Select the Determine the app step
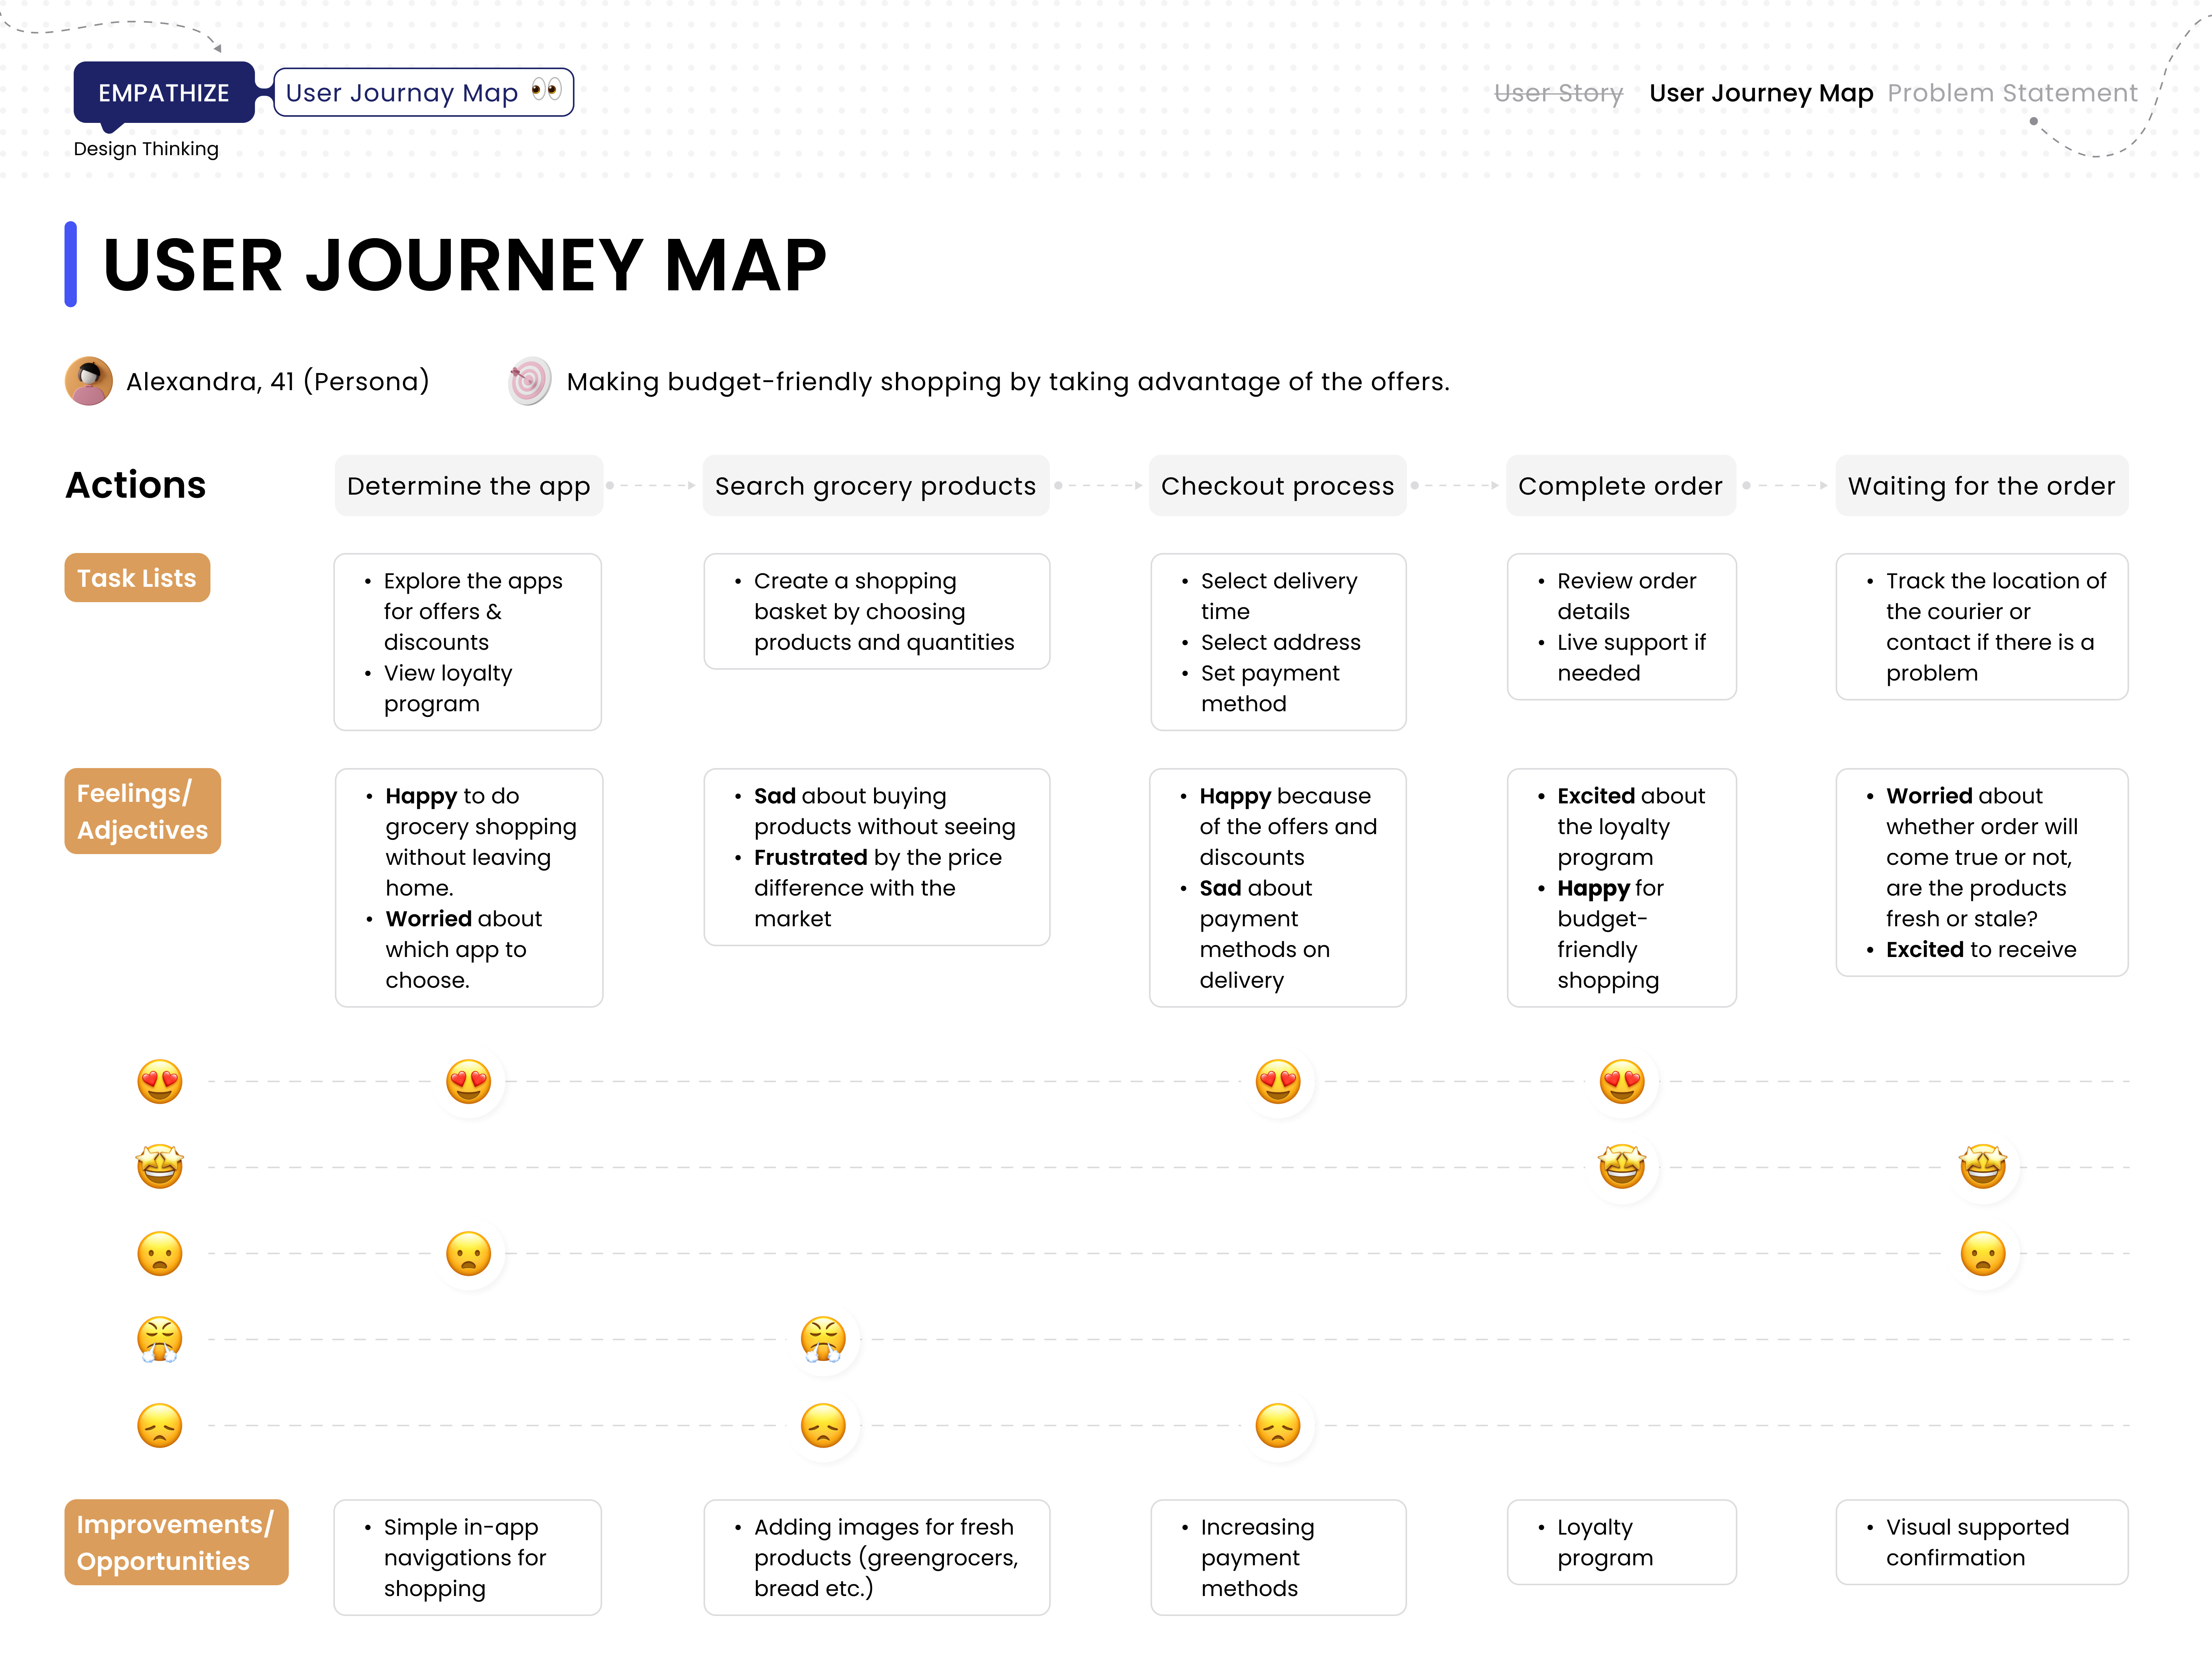 pos(468,486)
